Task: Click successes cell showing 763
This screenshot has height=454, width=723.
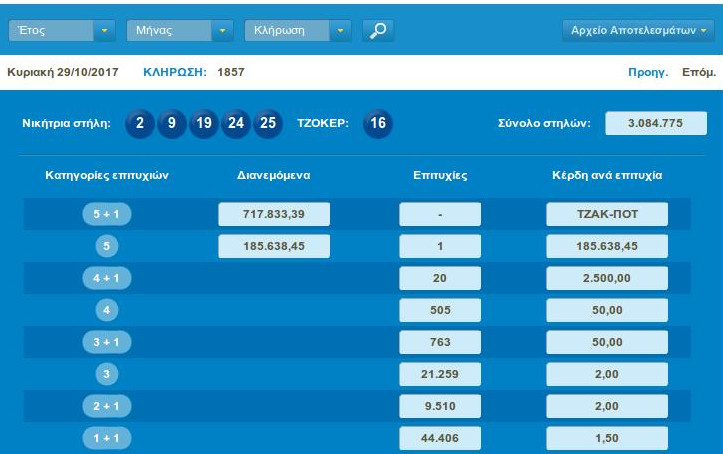Action: [440, 342]
